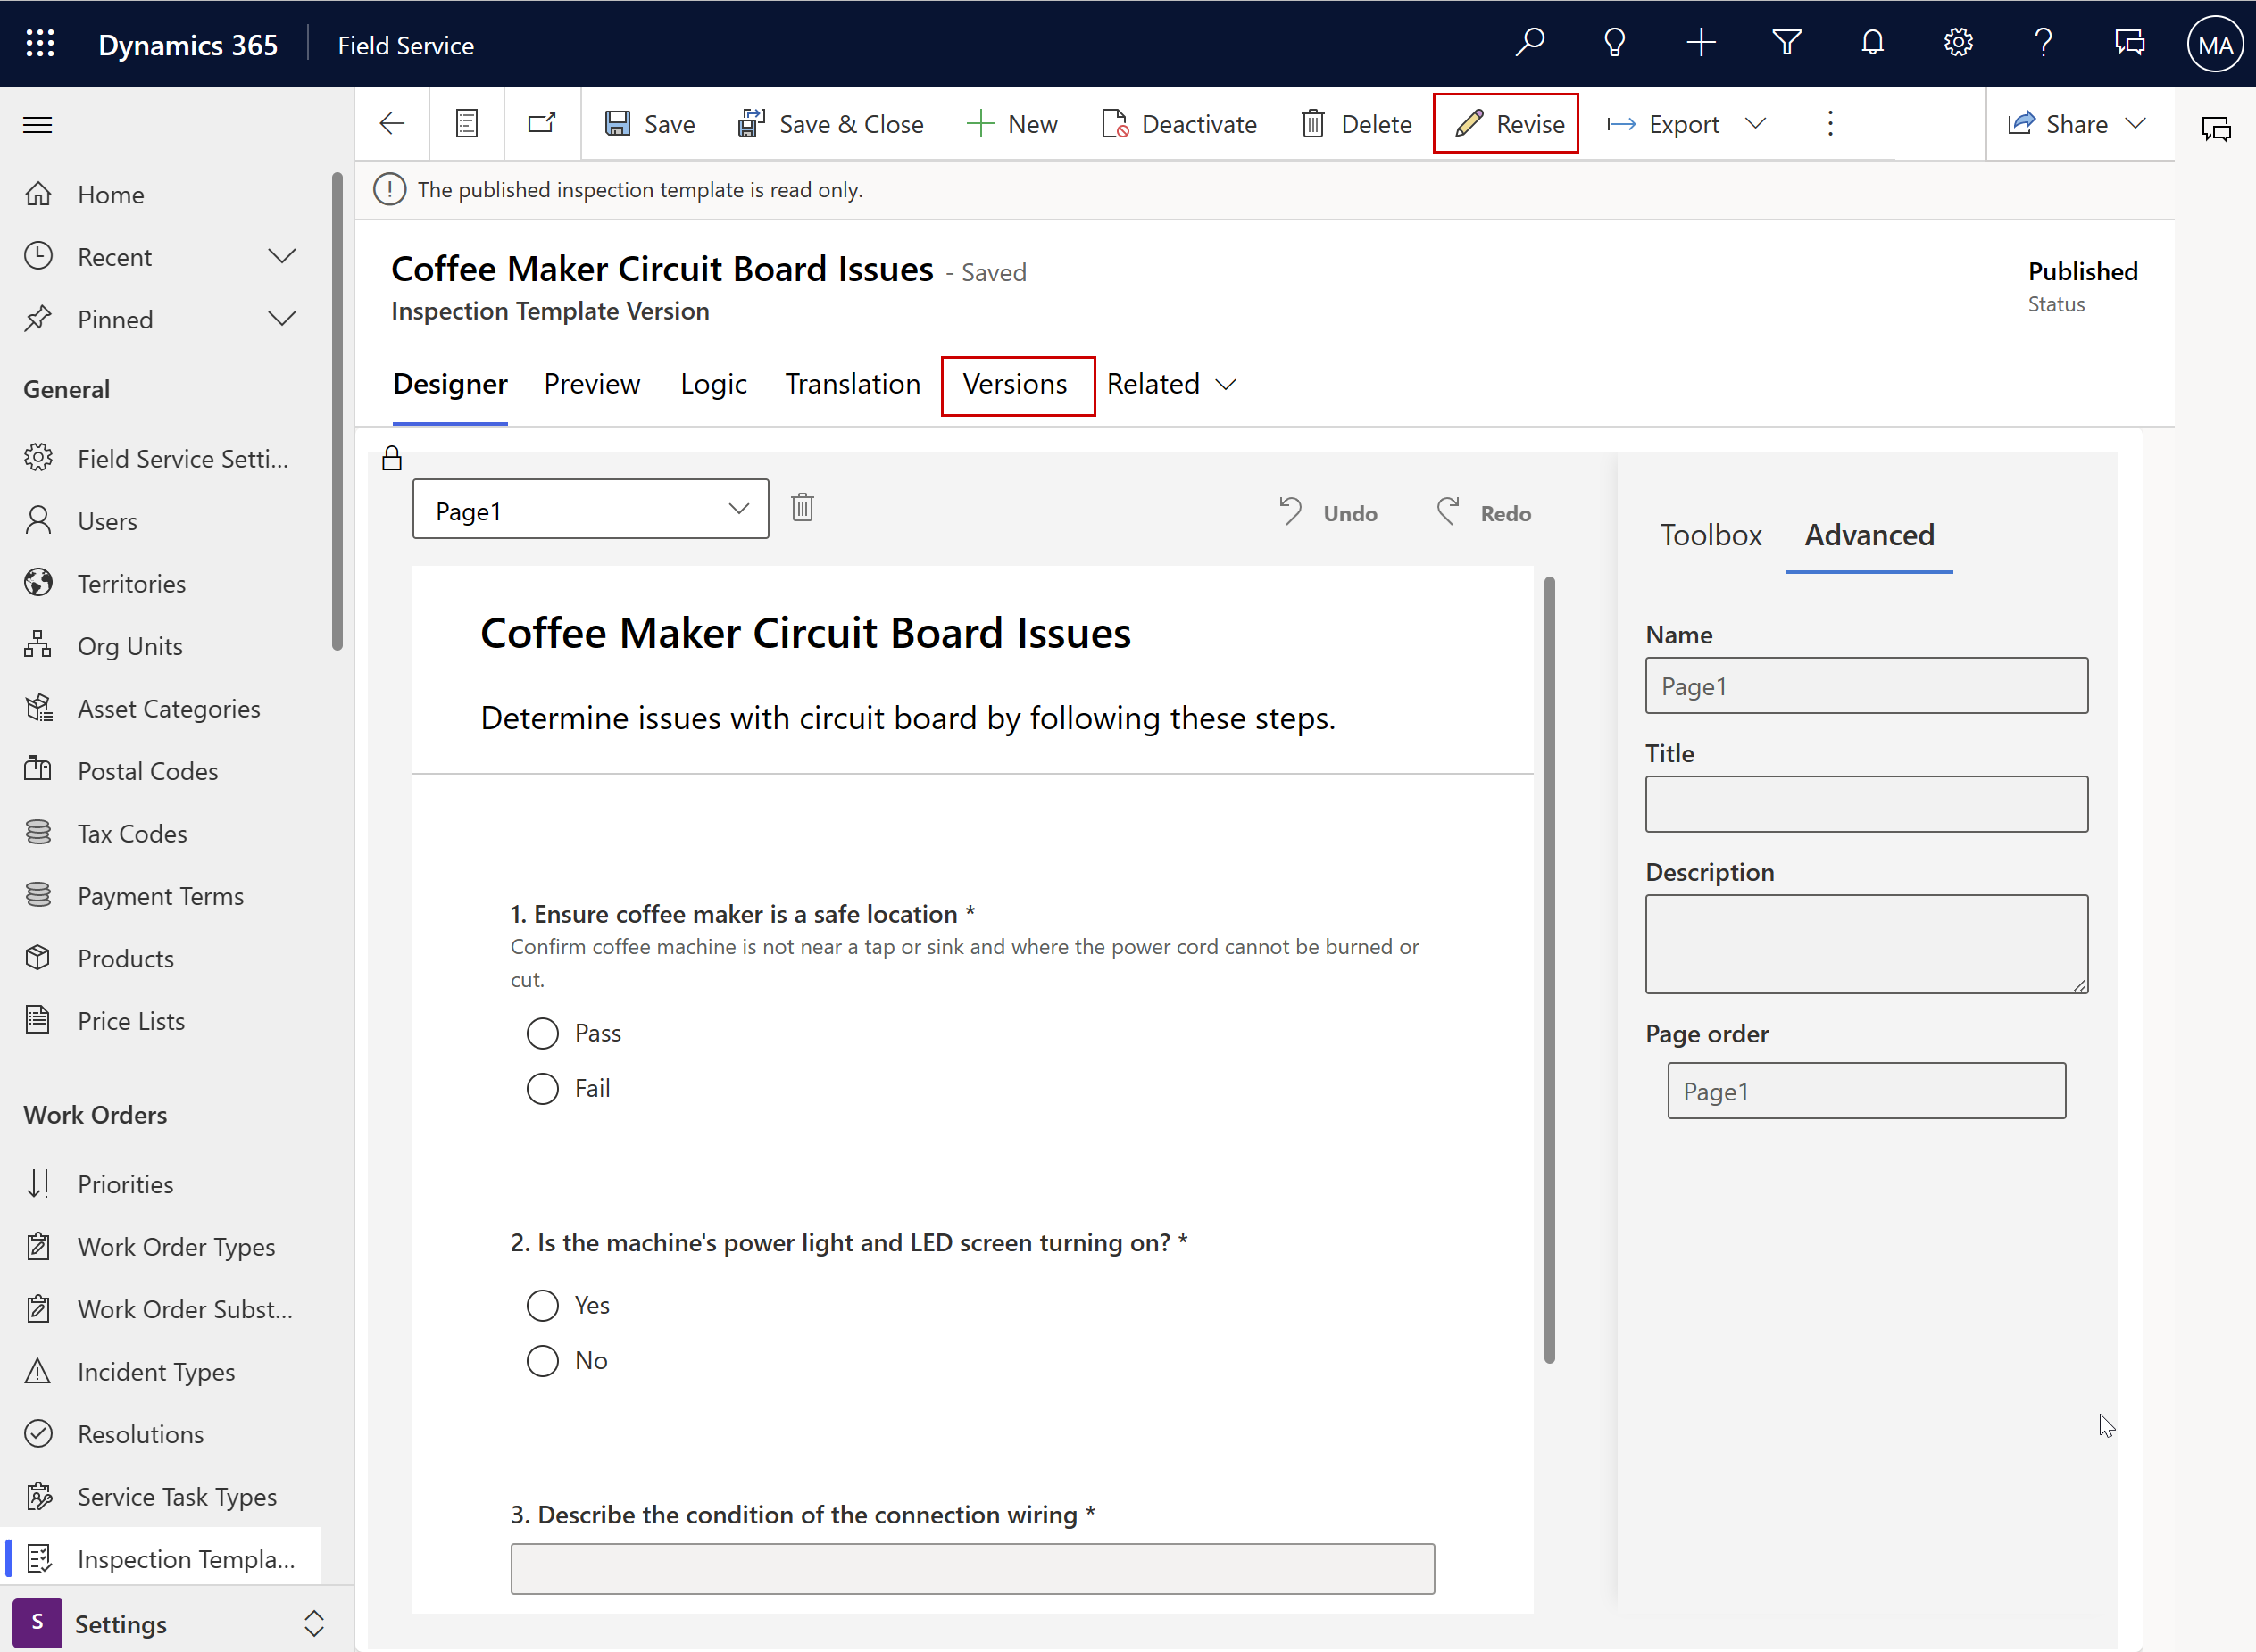Select Yes radio button for question 2
This screenshot has width=2256, height=1652.
(x=541, y=1303)
